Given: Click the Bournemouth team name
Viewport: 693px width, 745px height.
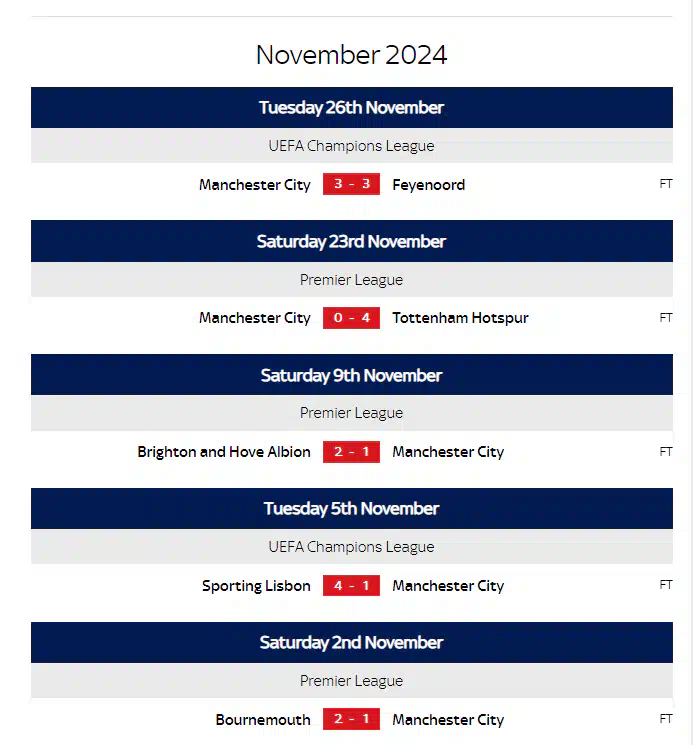Looking at the screenshot, I should (x=263, y=720).
